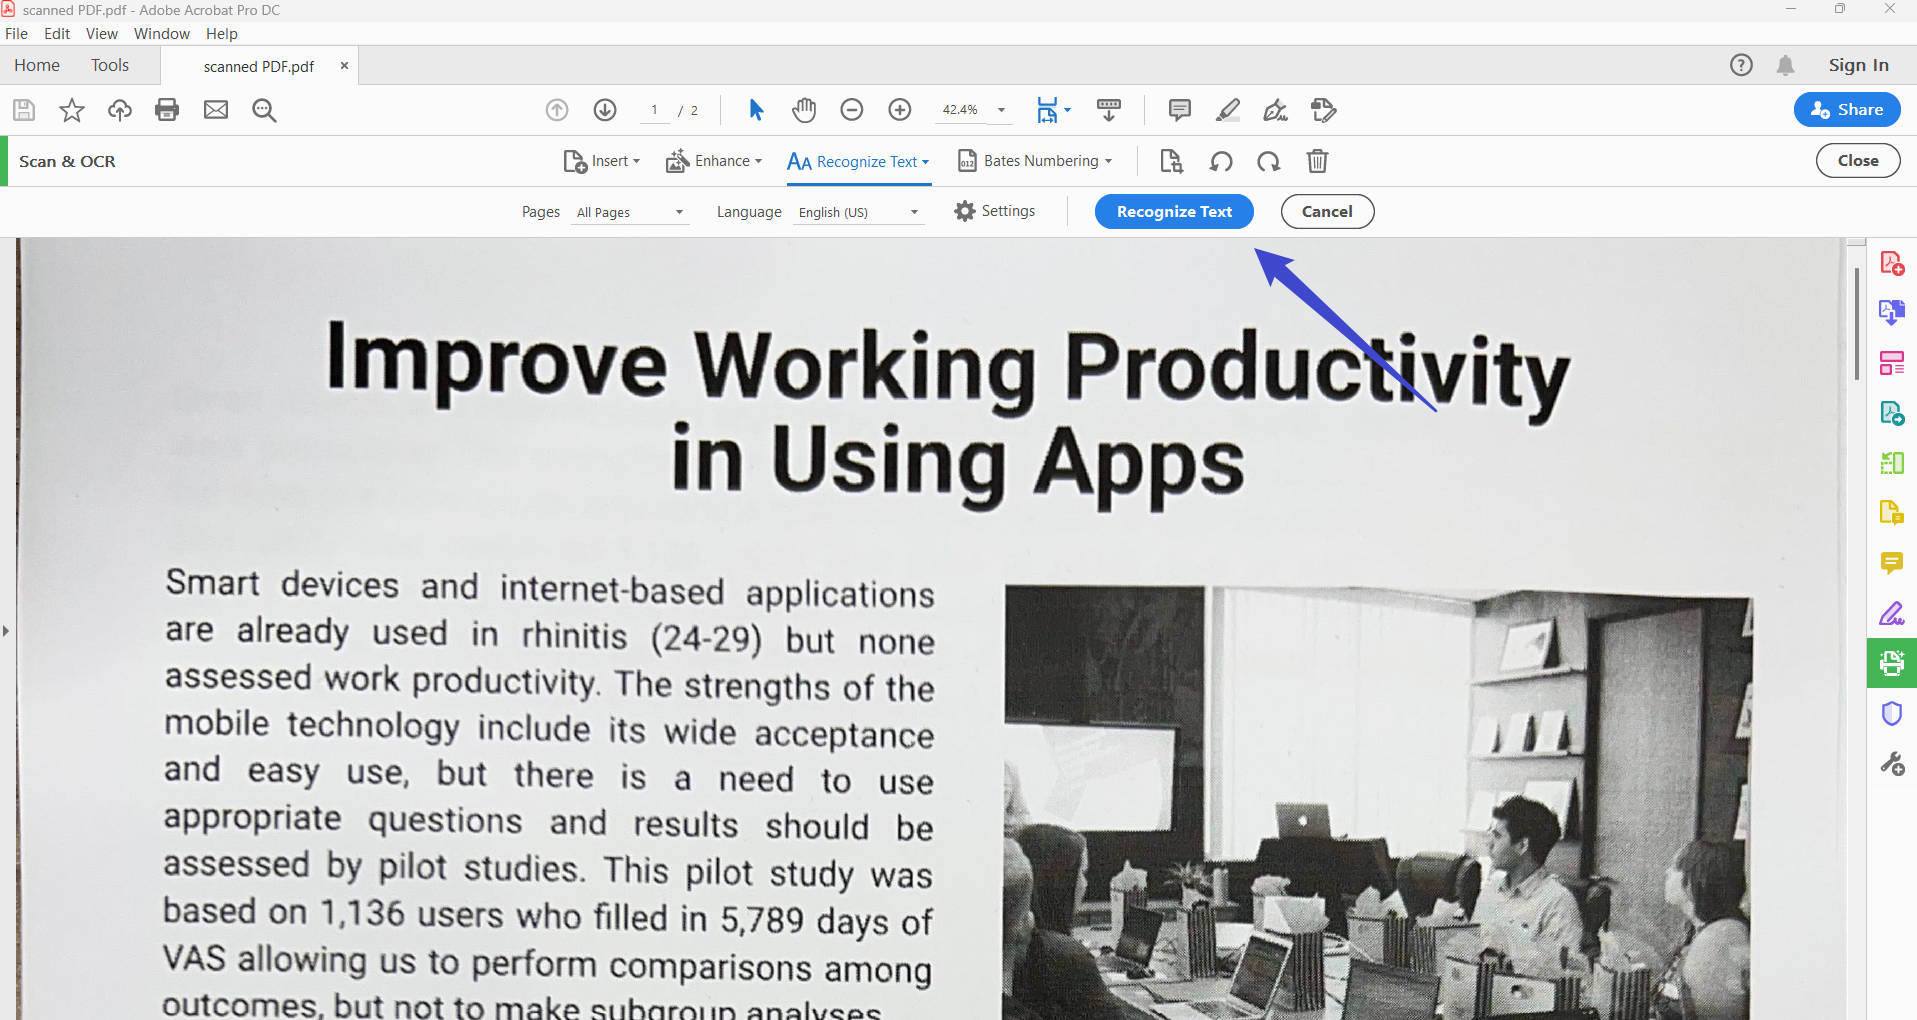
Task: Open the Pages 'All Pages' dropdown
Action: (630, 212)
